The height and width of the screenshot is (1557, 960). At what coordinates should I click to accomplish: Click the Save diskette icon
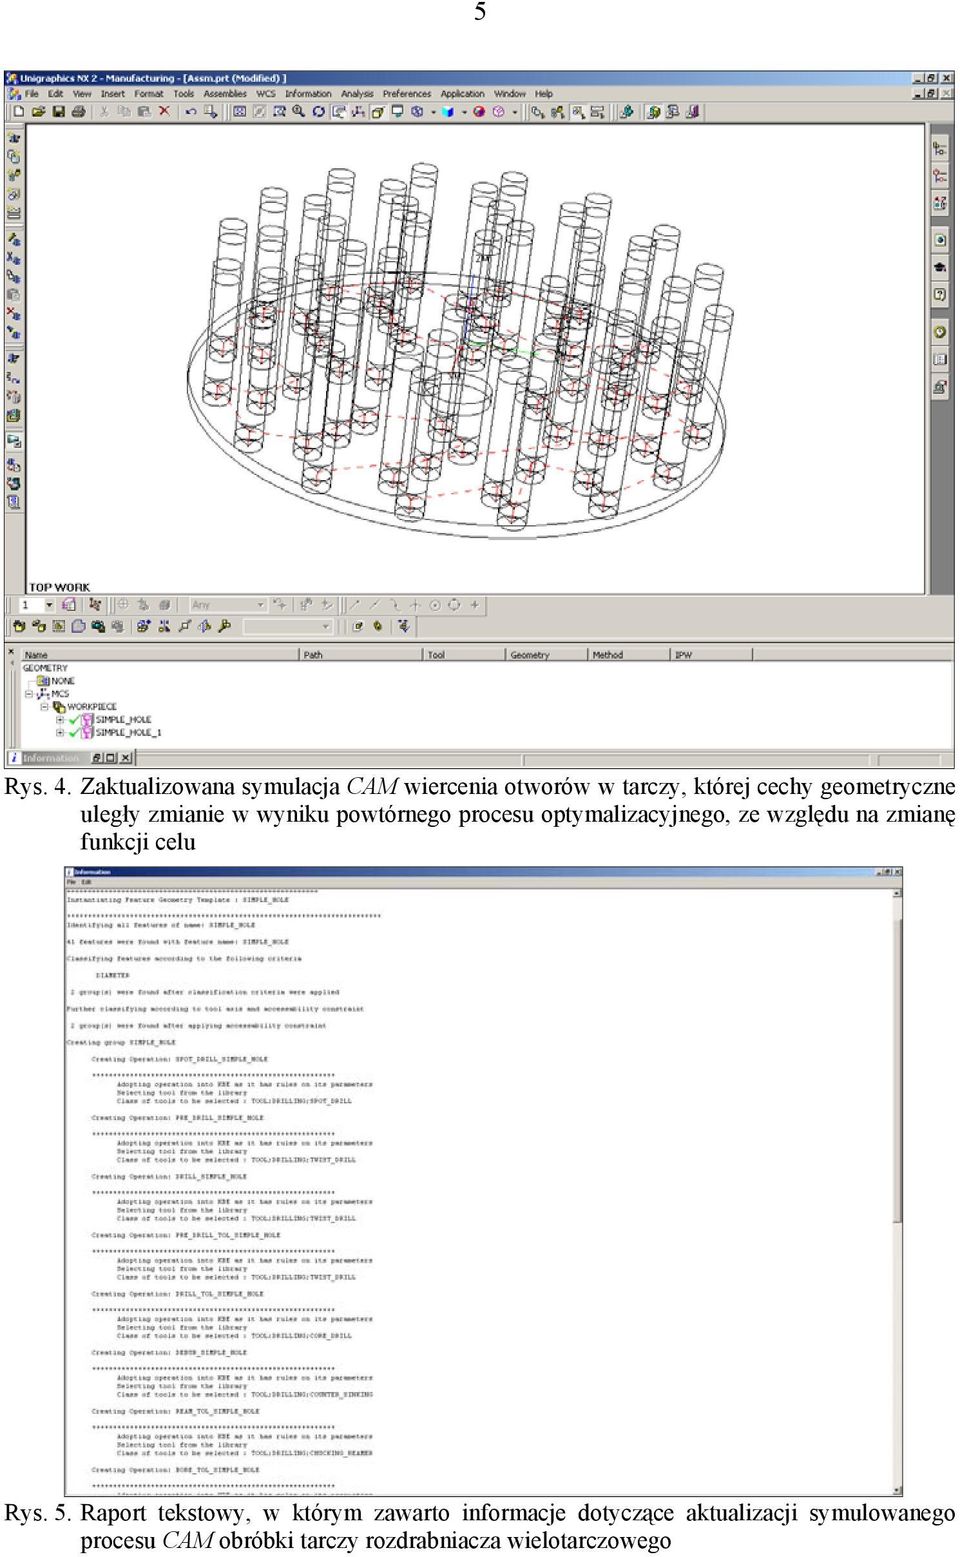(x=58, y=112)
